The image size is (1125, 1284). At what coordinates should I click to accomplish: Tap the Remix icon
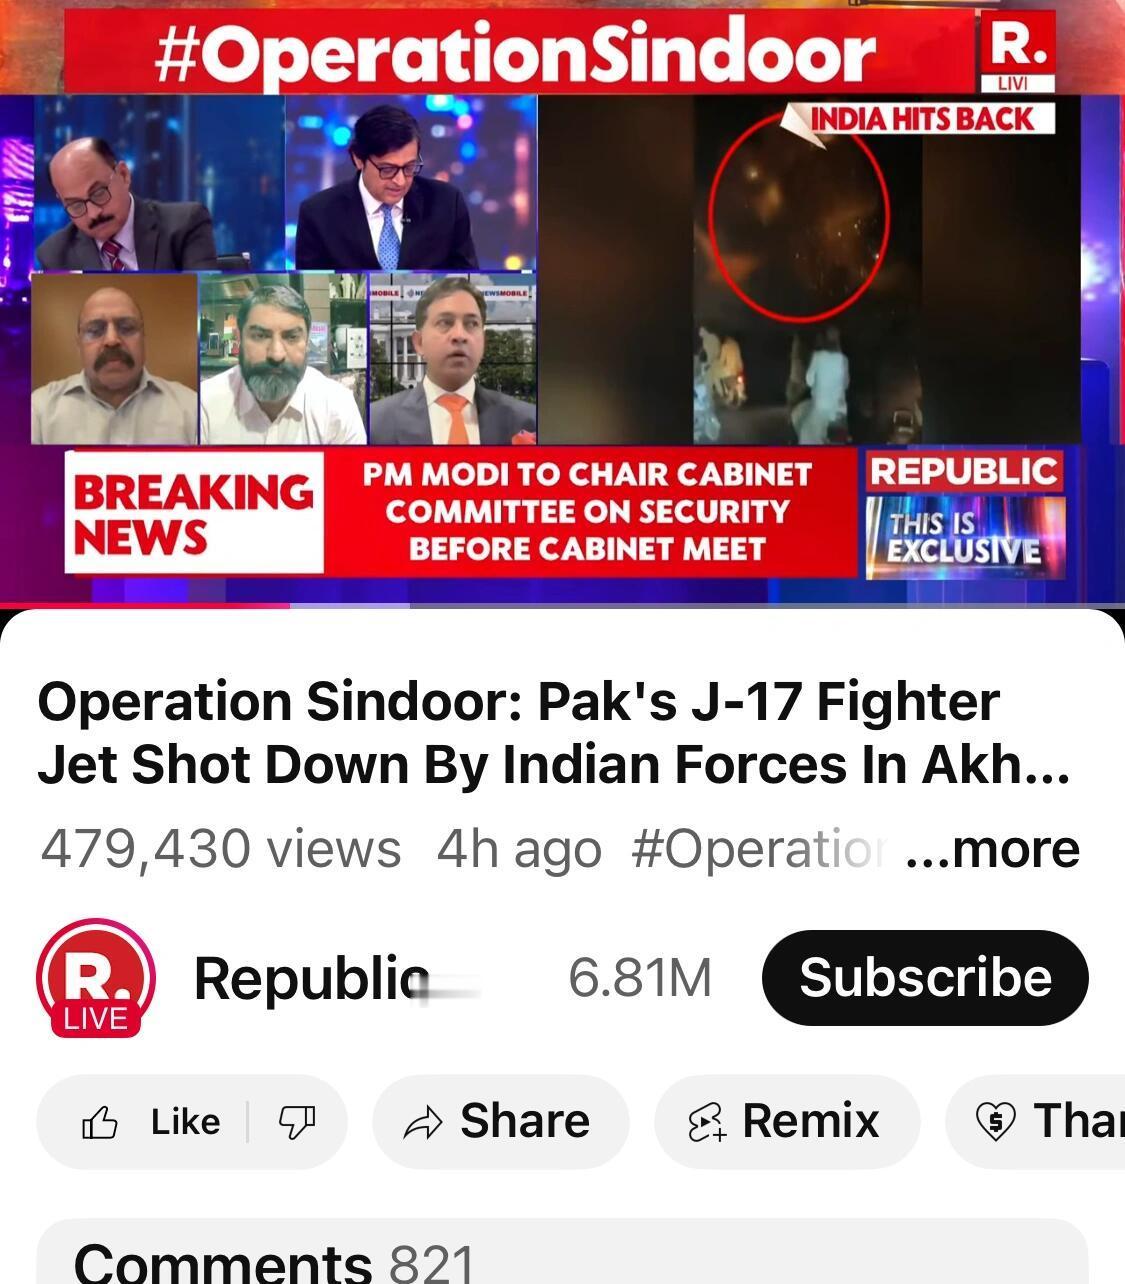click(707, 1122)
